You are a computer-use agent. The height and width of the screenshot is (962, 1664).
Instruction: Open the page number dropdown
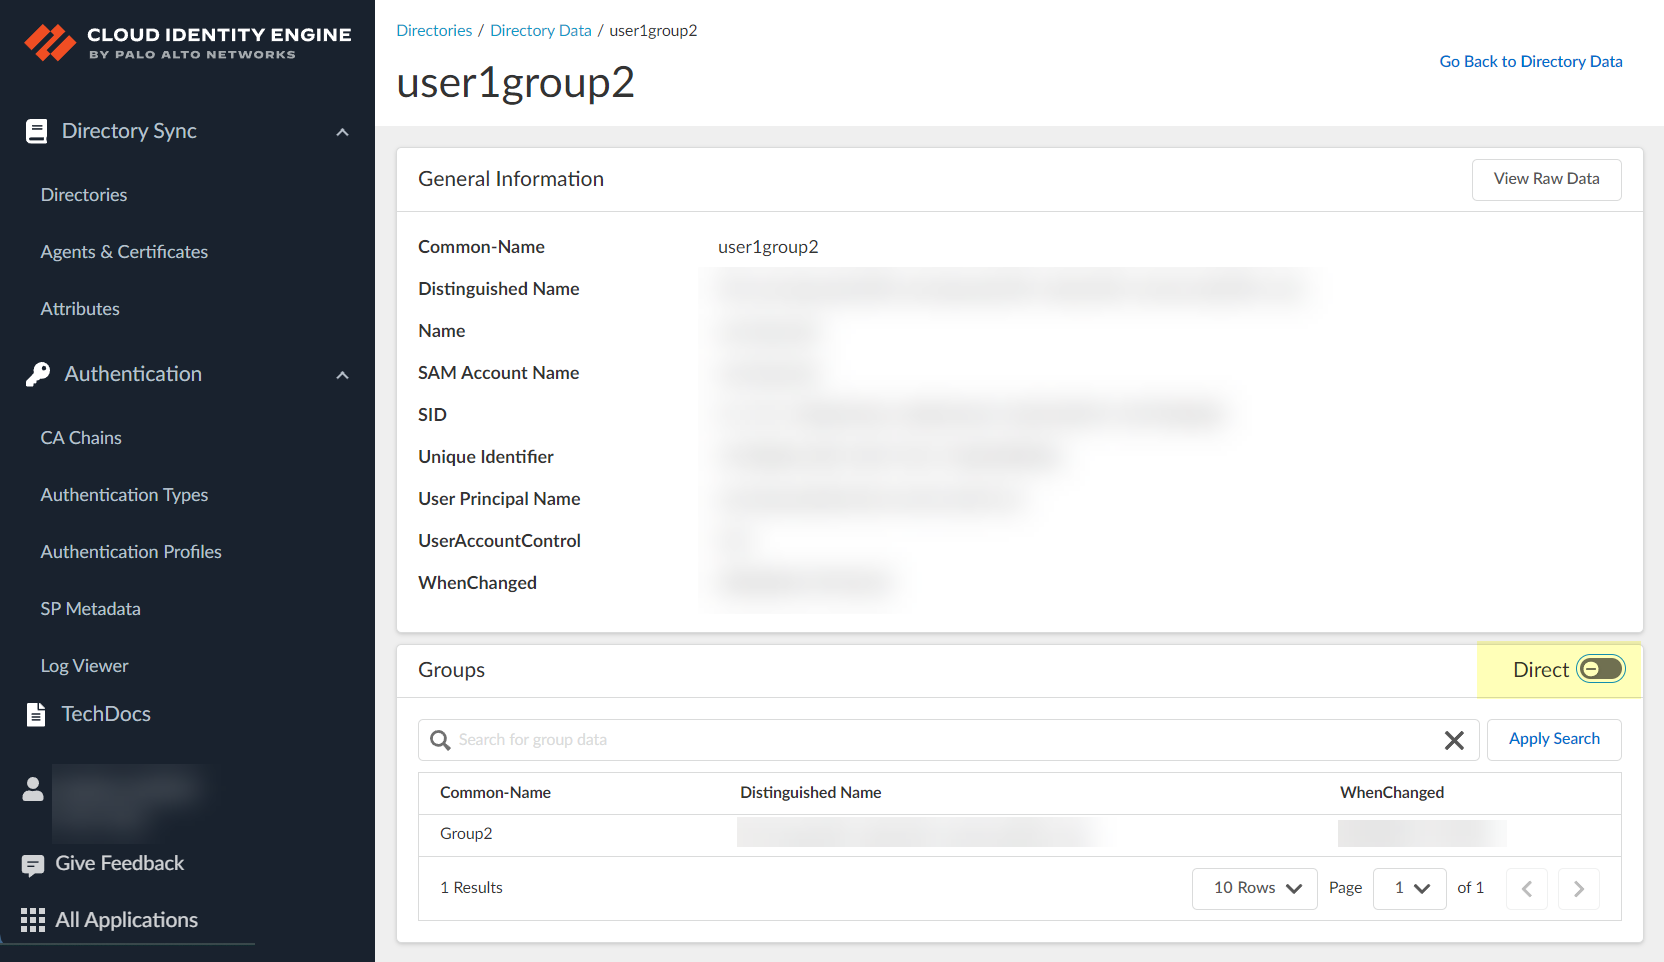coord(1410,888)
